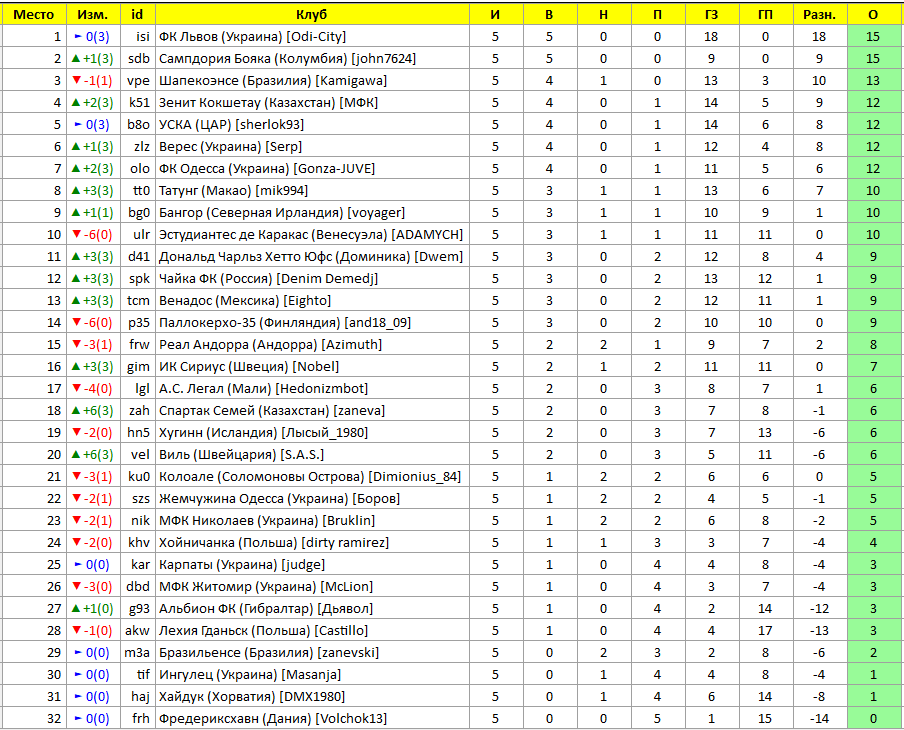Click the Реал Андорра club cell
The image size is (904, 730).
(312, 345)
